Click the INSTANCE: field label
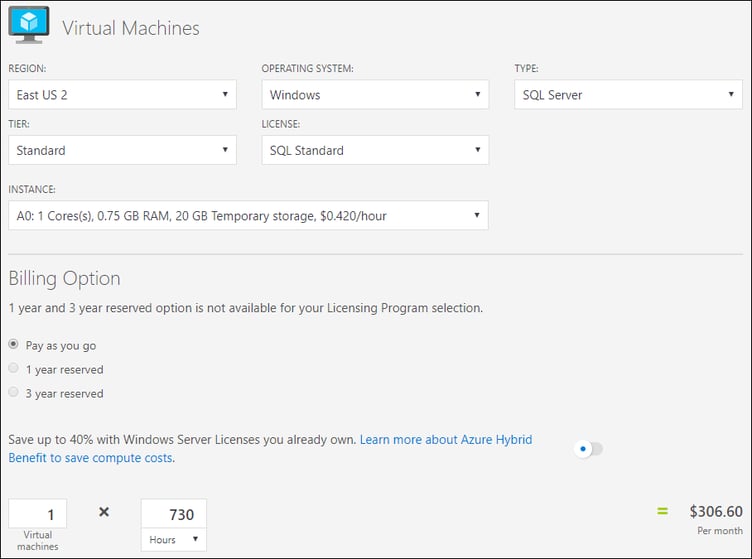Viewport: 752px width, 559px height. [32, 189]
